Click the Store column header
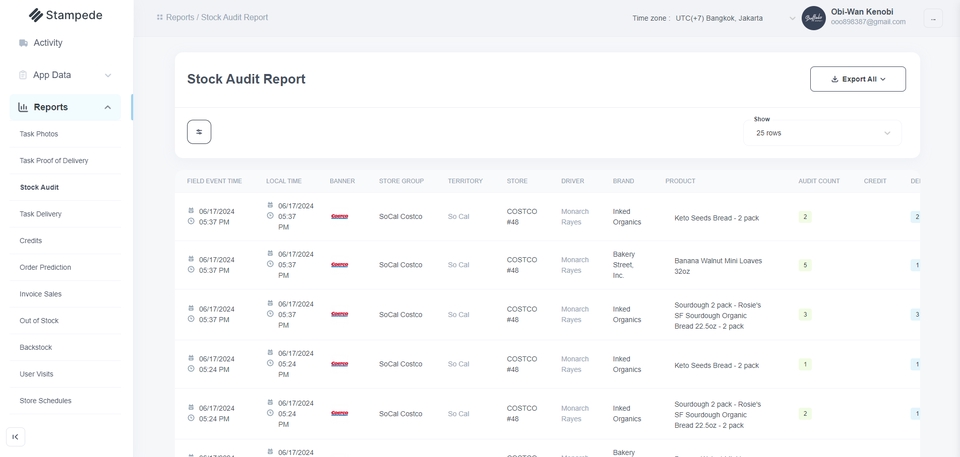This screenshot has width=960, height=457. [x=517, y=181]
